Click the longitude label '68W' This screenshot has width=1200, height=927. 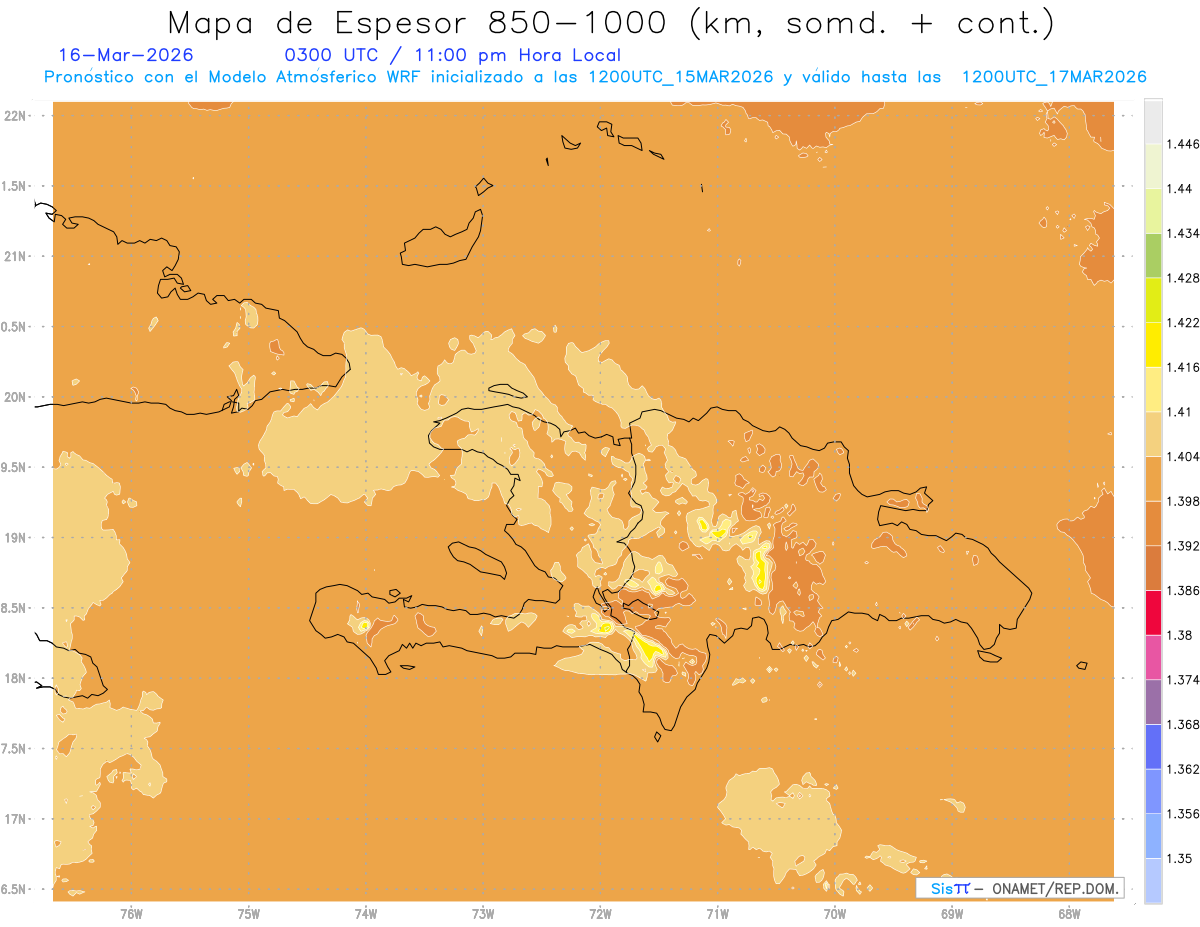1069,913
